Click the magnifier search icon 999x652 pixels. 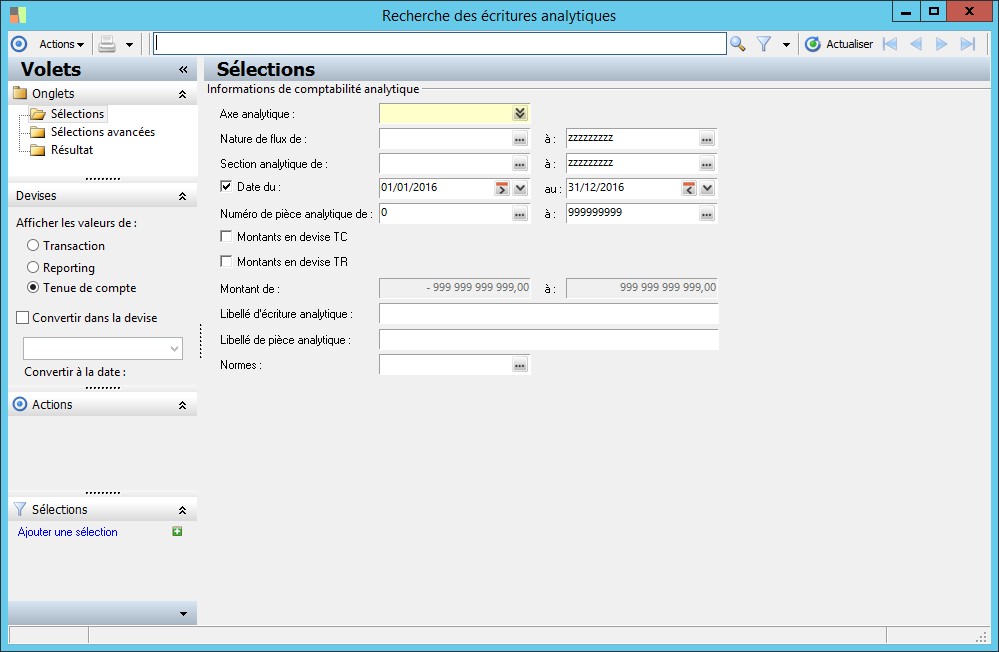738,44
